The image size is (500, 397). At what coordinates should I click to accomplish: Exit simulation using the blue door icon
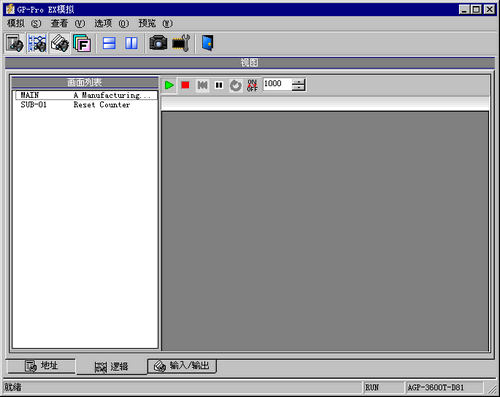[208, 43]
